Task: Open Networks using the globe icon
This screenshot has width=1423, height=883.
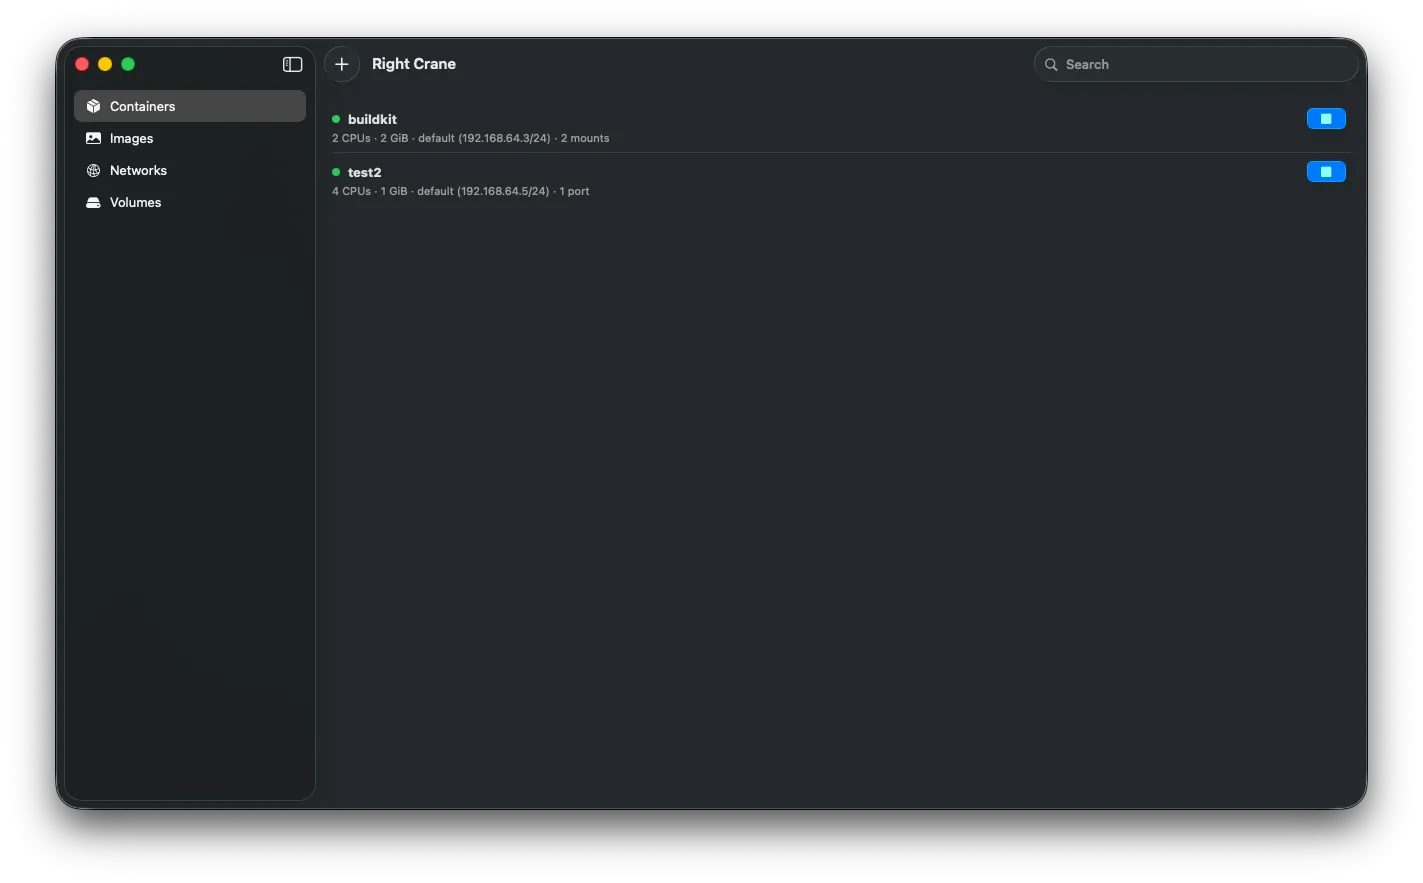Action: [92, 170]
